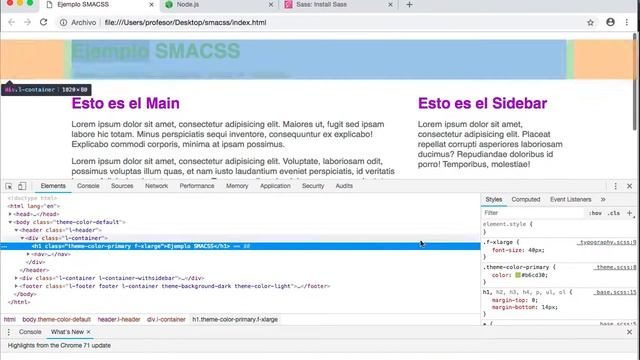This screenshot has width=640, height=360.
Task: Open theme.scss source link
Action: [614, 267]
